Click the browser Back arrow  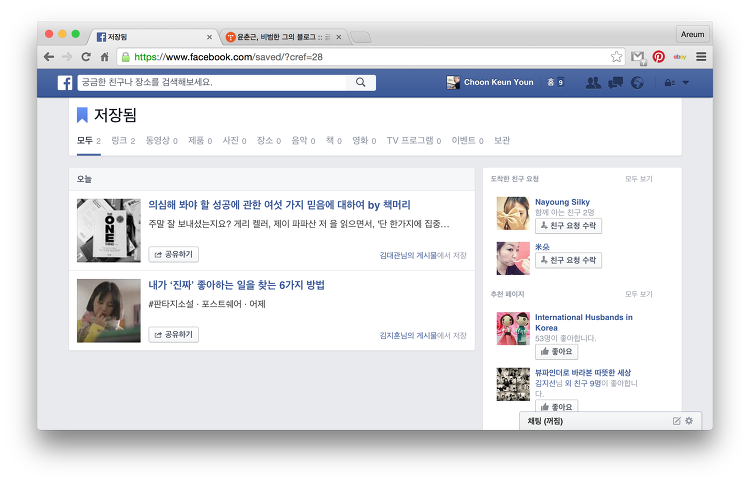49,57
